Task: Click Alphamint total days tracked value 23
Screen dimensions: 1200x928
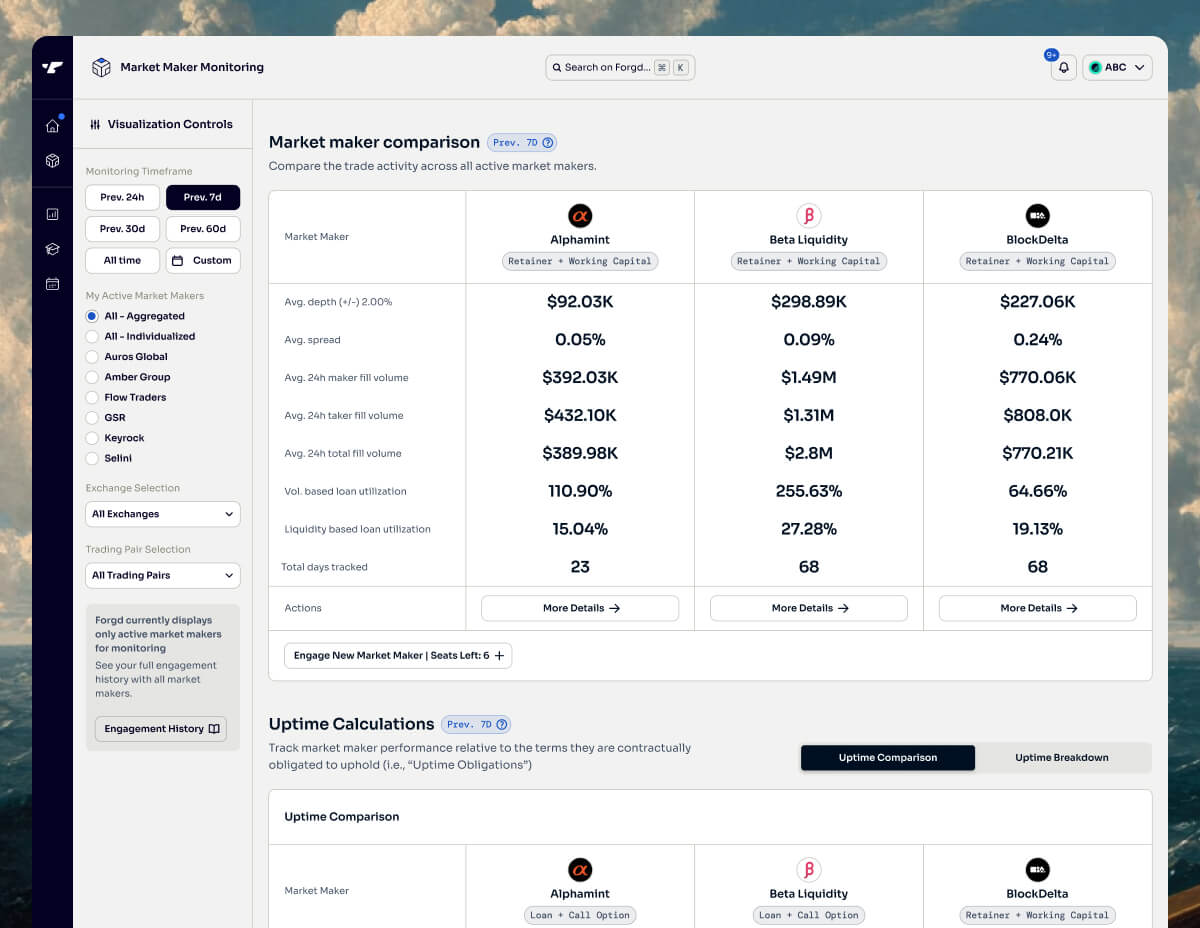Action: click(x=580, y=567)
